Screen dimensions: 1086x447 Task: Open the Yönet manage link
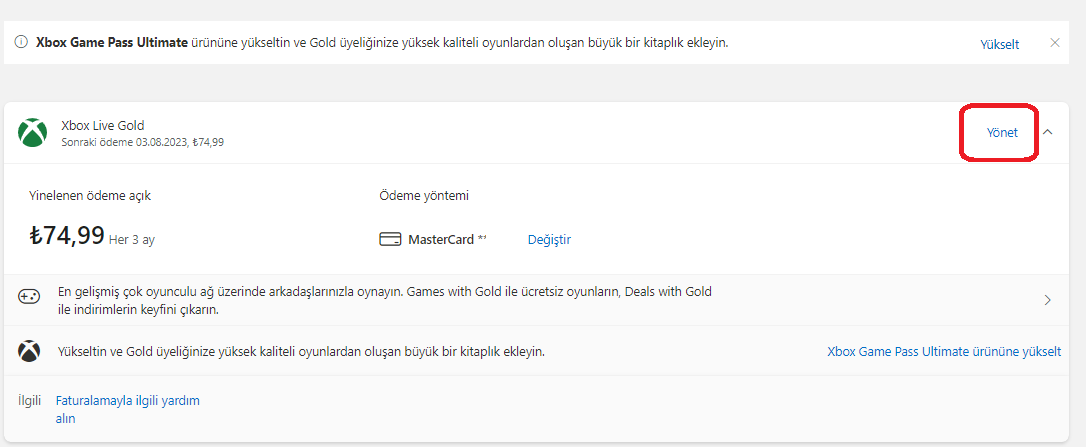point(1002,133)
